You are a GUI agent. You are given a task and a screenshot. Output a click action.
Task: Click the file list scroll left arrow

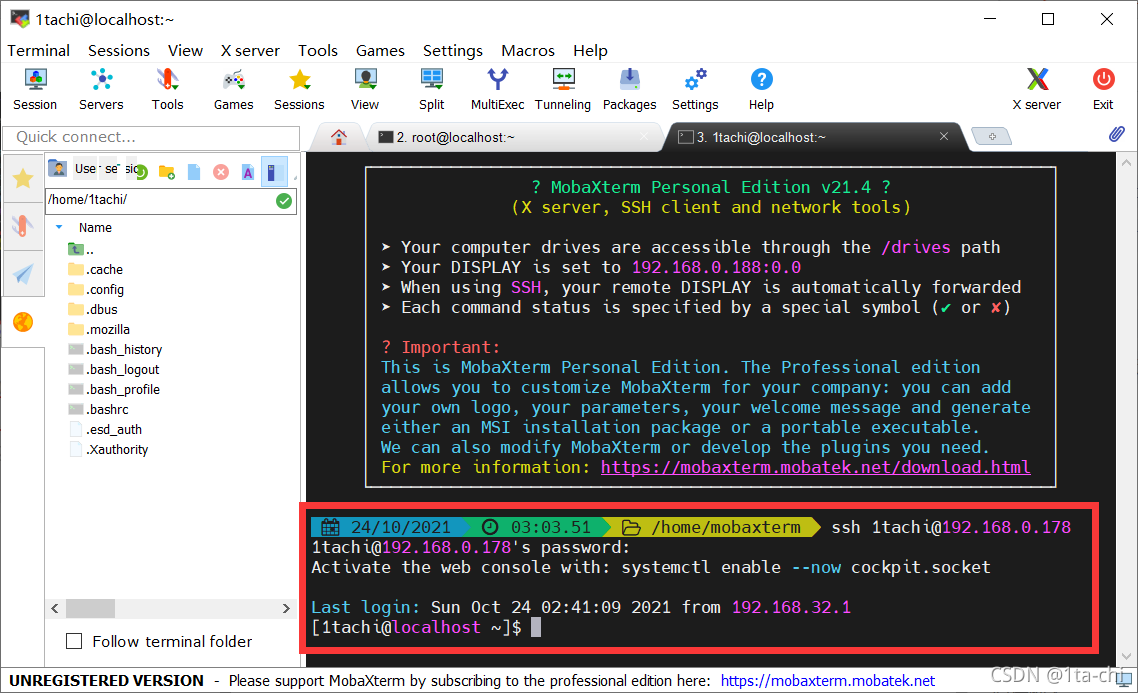(x=55, y=608)
